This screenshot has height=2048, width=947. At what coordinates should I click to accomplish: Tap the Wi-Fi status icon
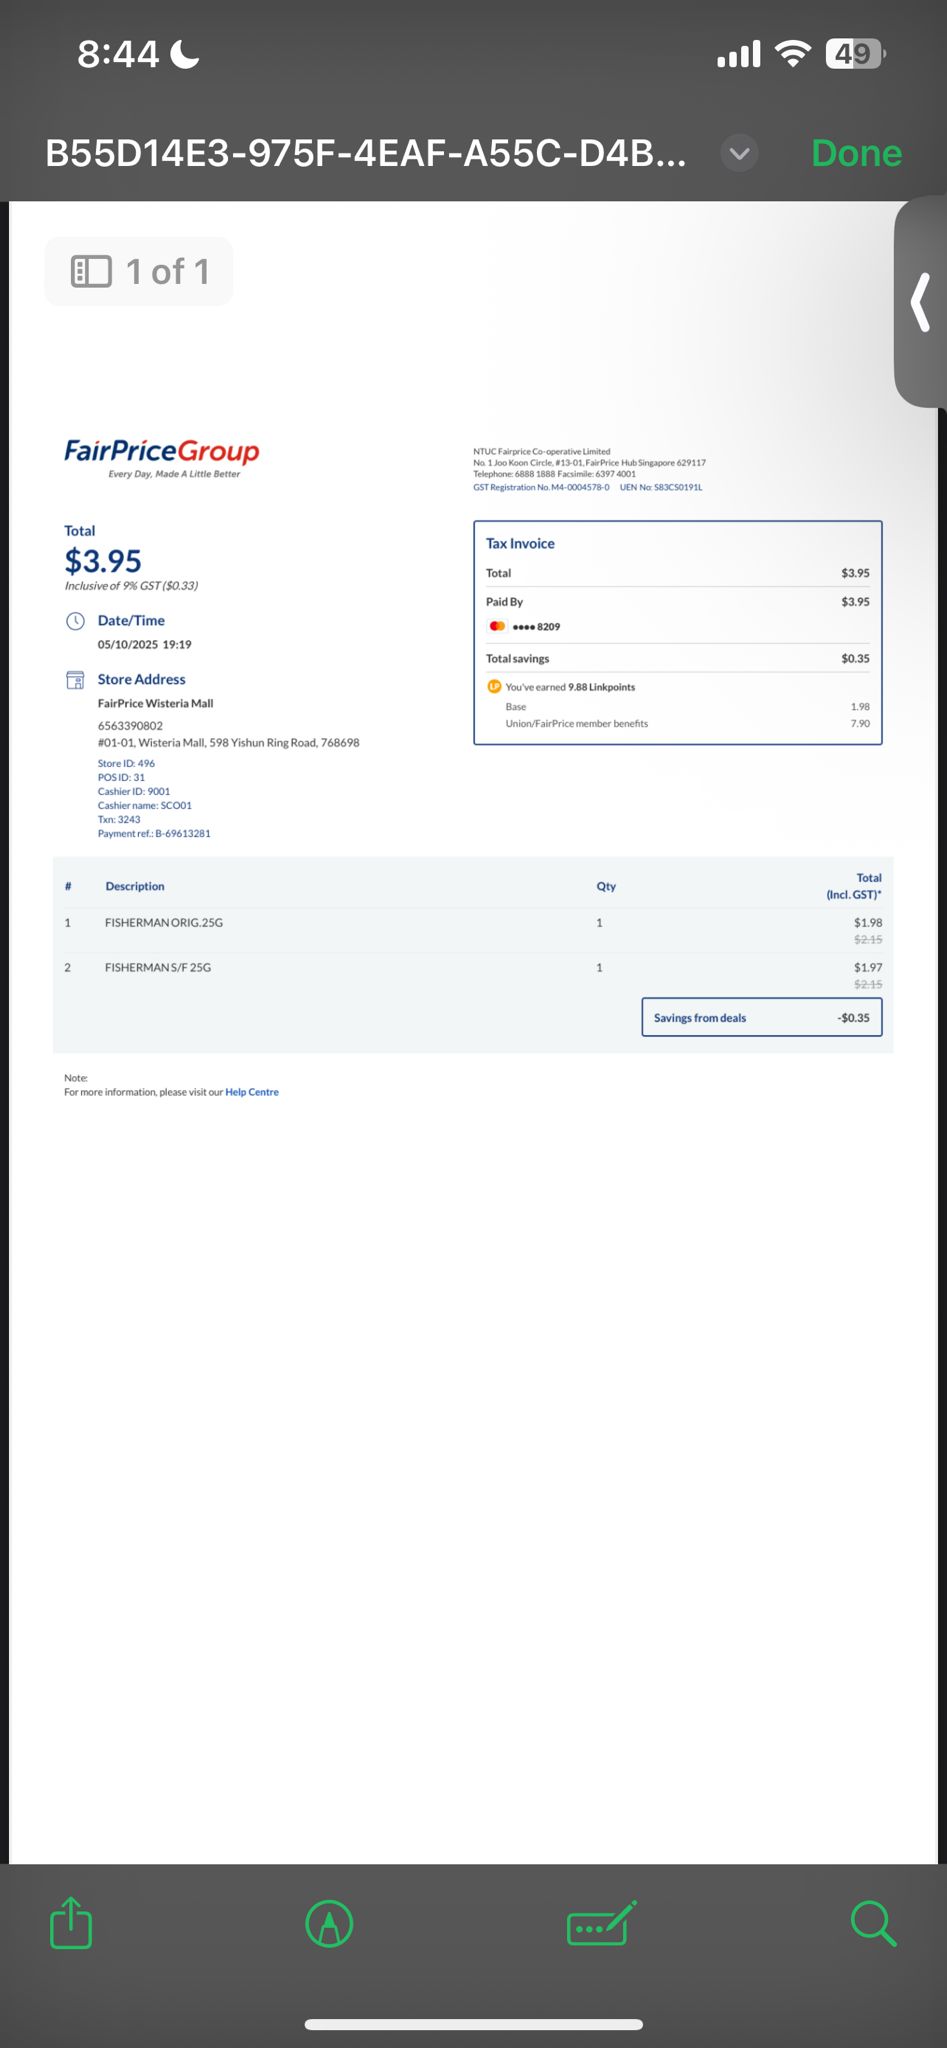coord(793,53)
